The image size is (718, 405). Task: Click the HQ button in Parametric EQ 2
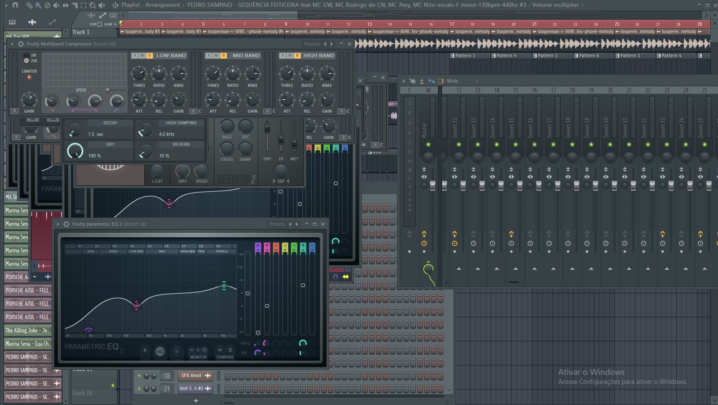pyautogui.click(x=160, y=352)
